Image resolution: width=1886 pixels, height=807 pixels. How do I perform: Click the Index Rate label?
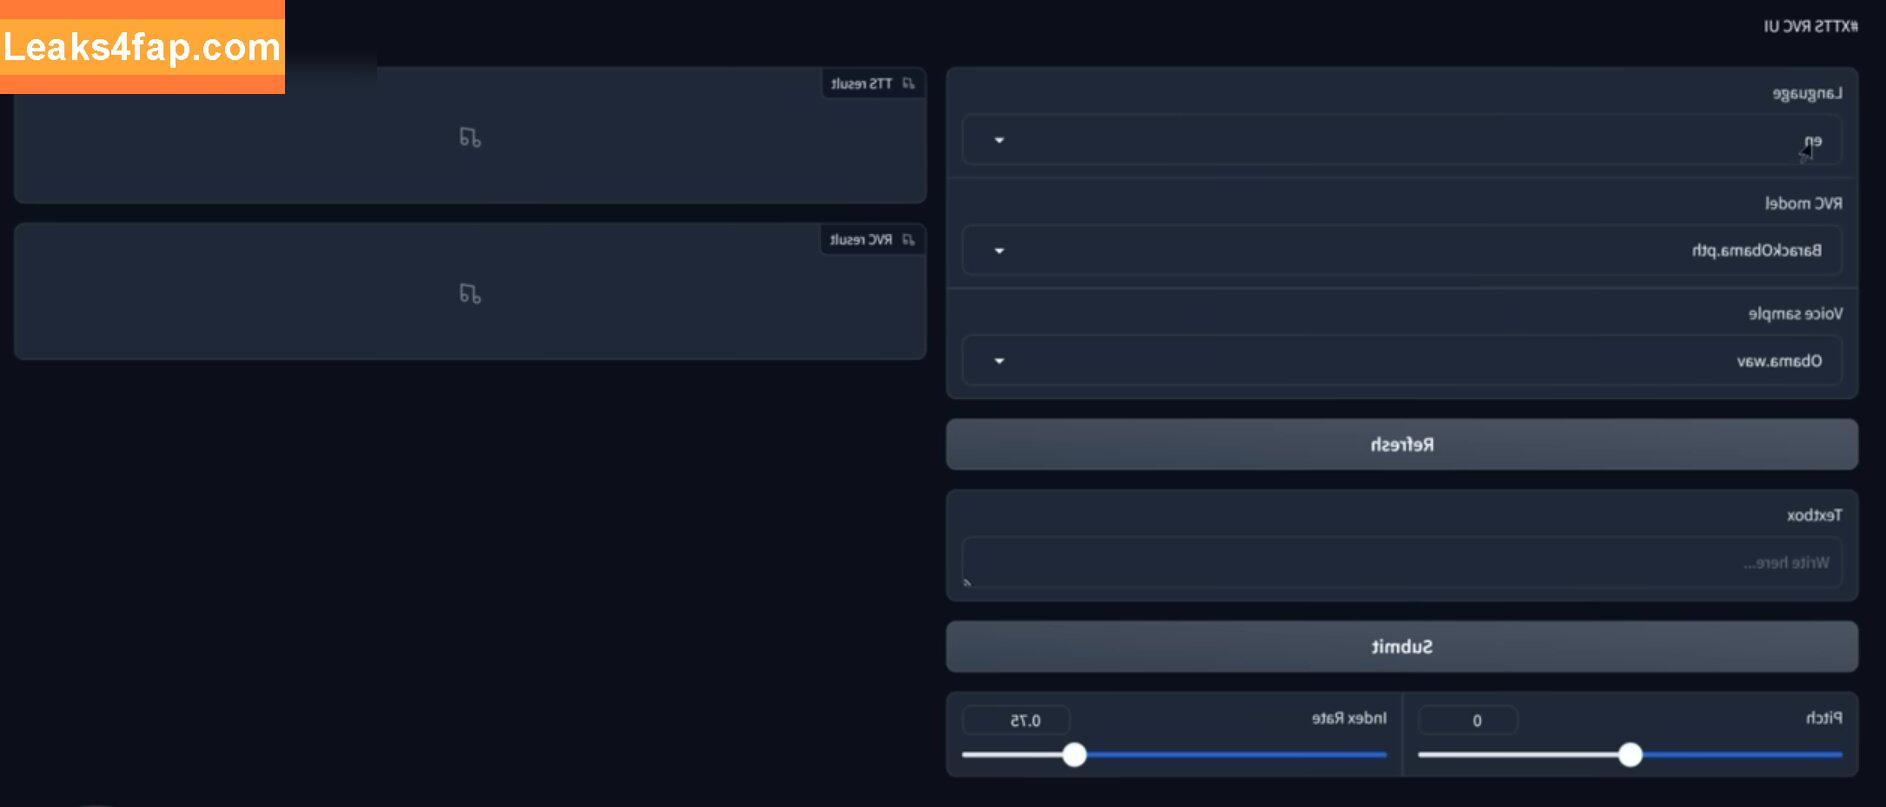tap(1349, 718)
